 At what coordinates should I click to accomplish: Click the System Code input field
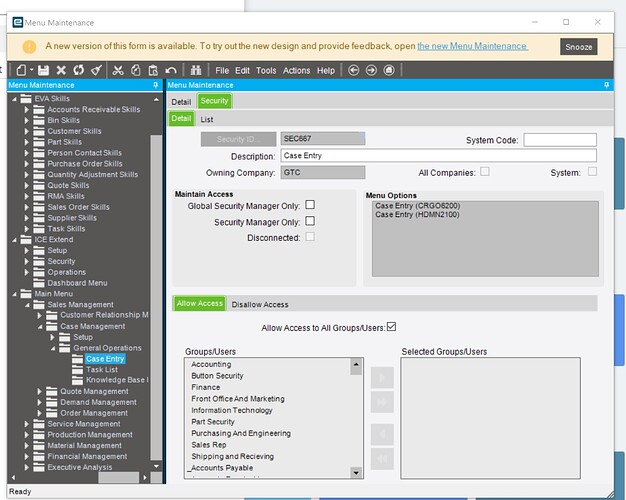[560, 140]
